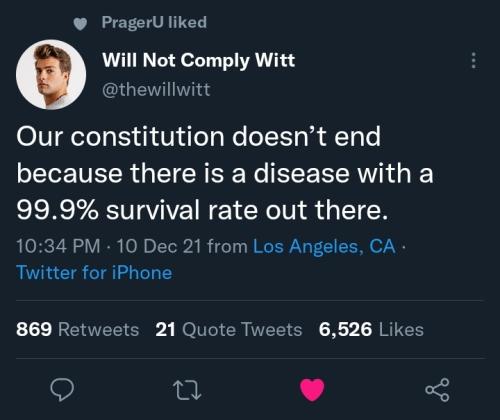
Task: Click the @thewillwitt handle
Action: tap(156, 89)
